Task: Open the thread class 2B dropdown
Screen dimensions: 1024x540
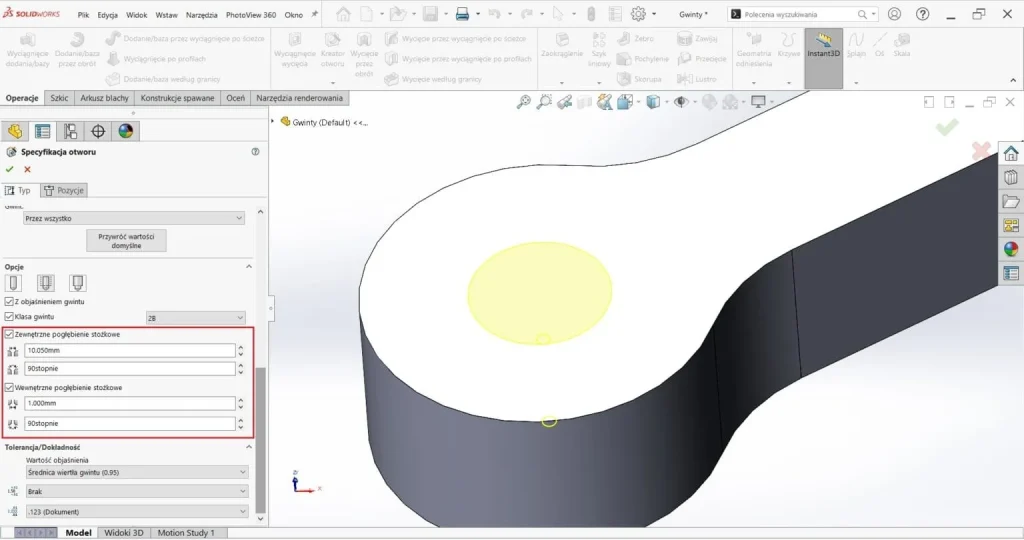Action: pos(195,318)
